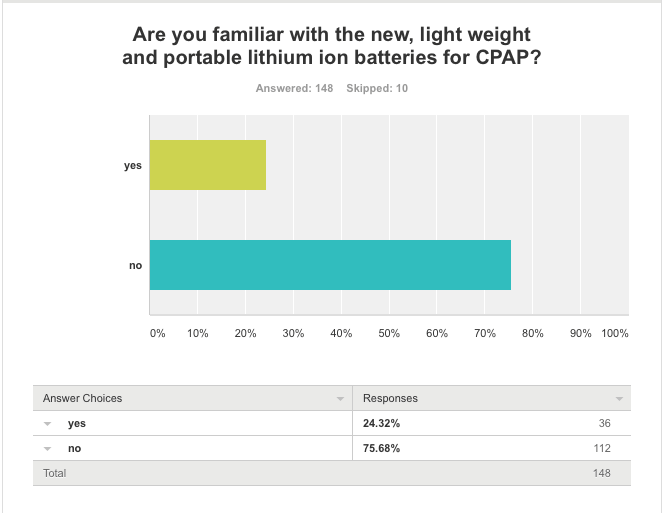Image resolution: width=663 pixels, height=513 pixels.
Task: Click the Skipped: 10 text
Action: coord(377,88)
